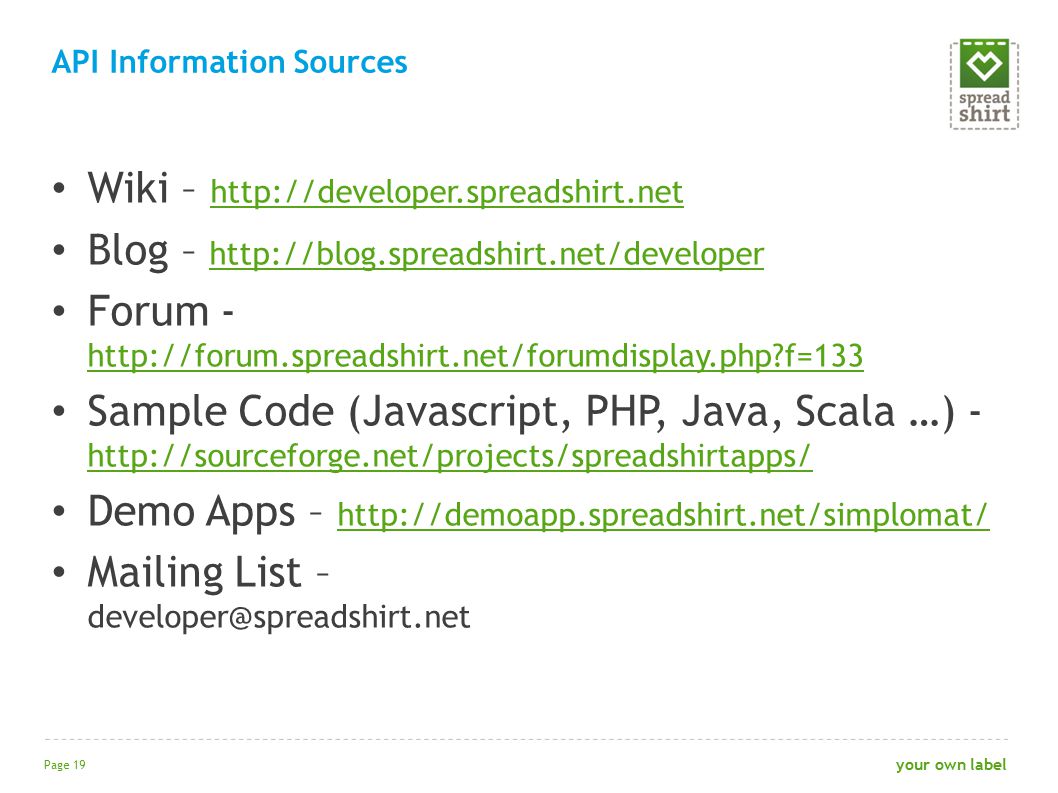Click the Spreadshirt logo icon

984,84
